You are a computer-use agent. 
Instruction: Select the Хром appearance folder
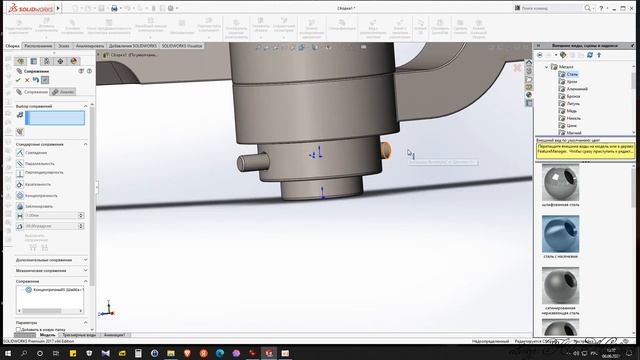[x=568, y=82]
